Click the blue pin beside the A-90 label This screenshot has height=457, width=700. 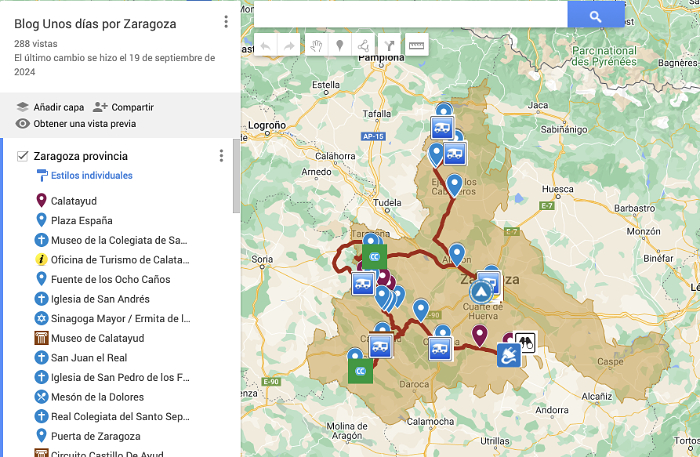pyautogui.click(x=421, y=310)
